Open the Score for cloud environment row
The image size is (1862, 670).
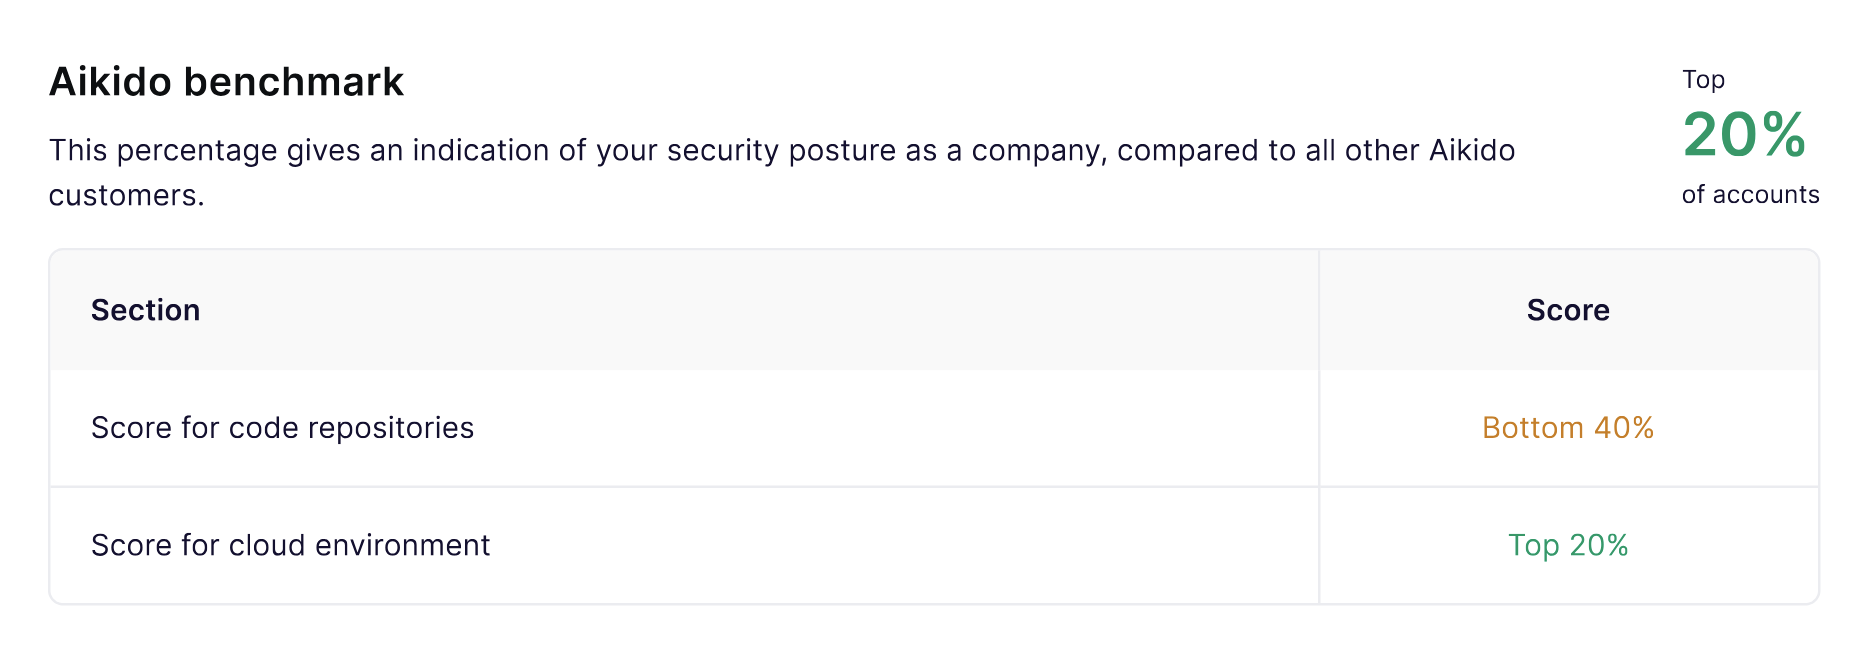pos(934,546)
